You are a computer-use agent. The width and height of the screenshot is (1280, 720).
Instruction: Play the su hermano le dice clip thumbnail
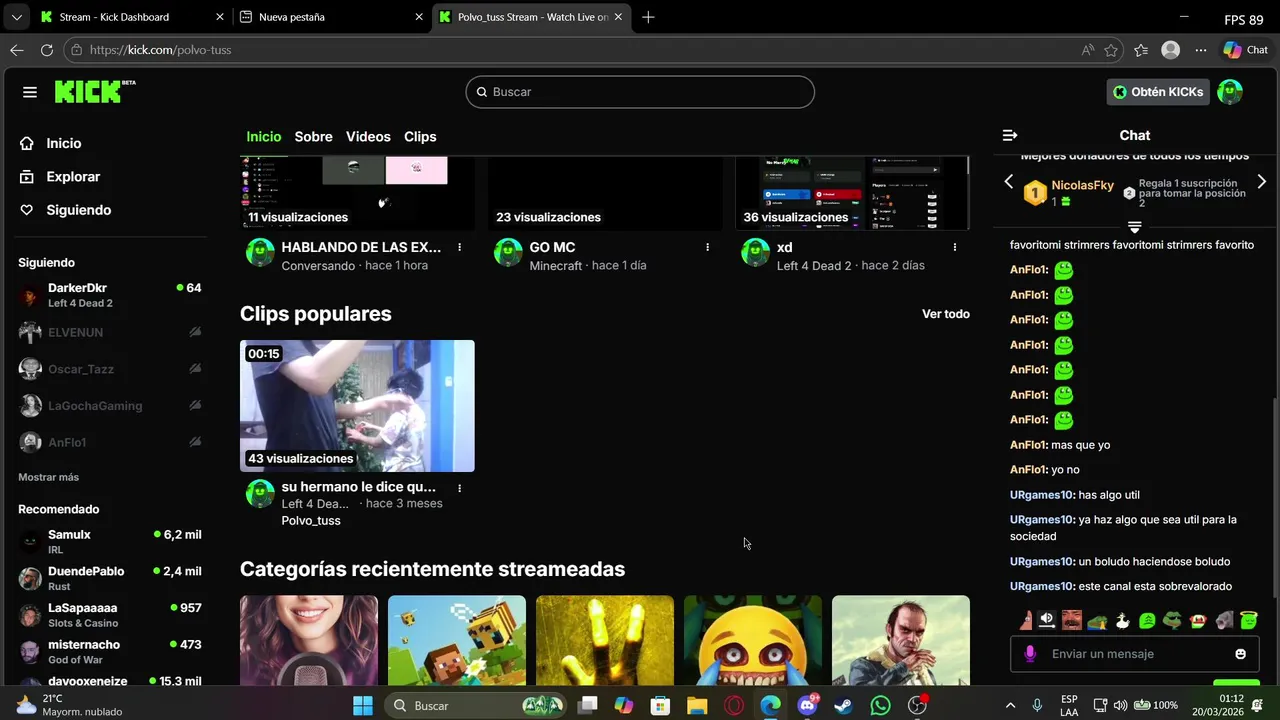[x=357, y=406]
